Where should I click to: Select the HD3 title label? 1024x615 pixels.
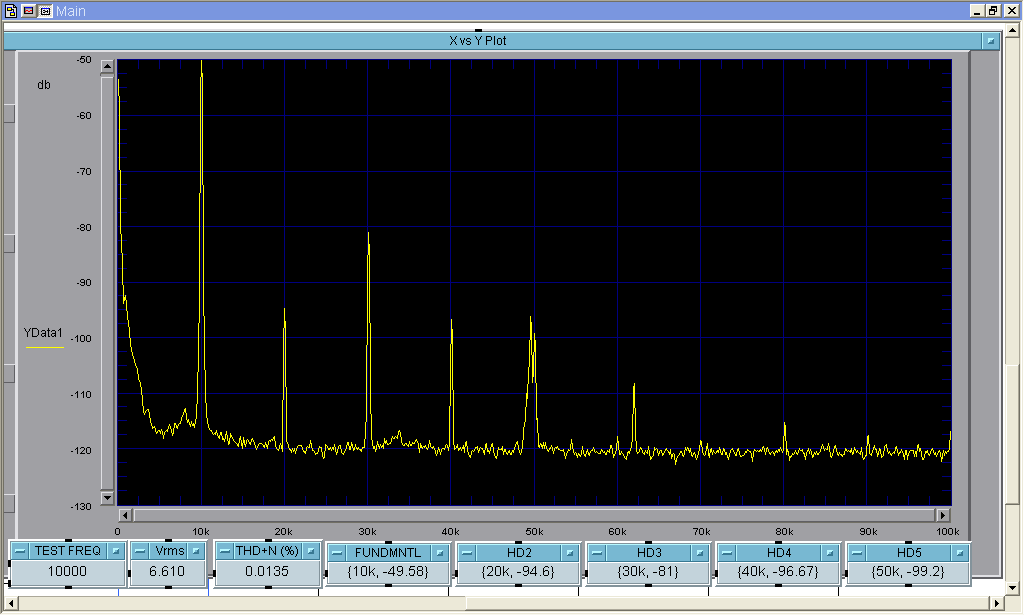(648, 553)
